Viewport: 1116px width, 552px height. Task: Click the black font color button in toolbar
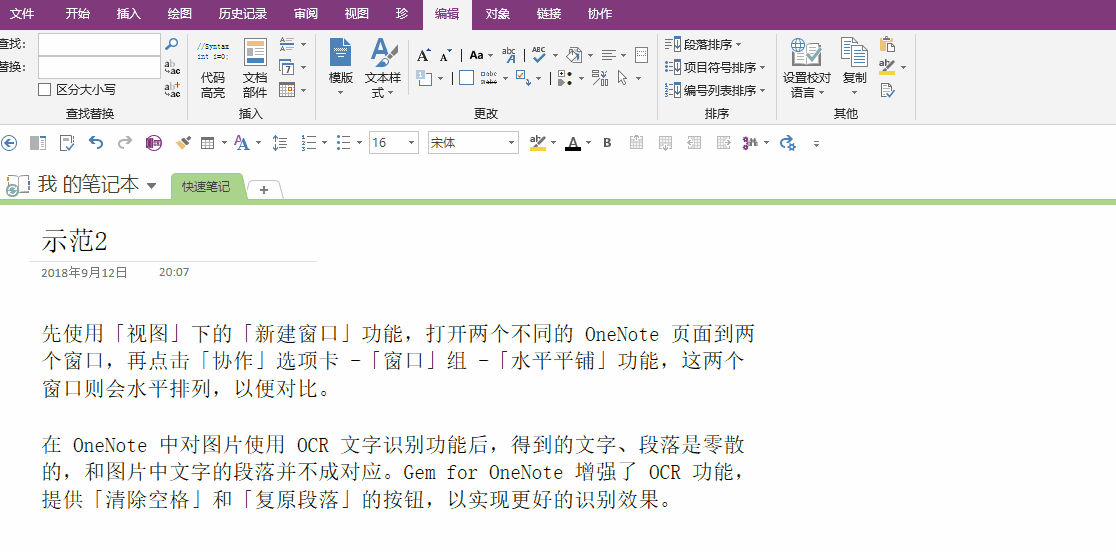(x=573, y=143)
